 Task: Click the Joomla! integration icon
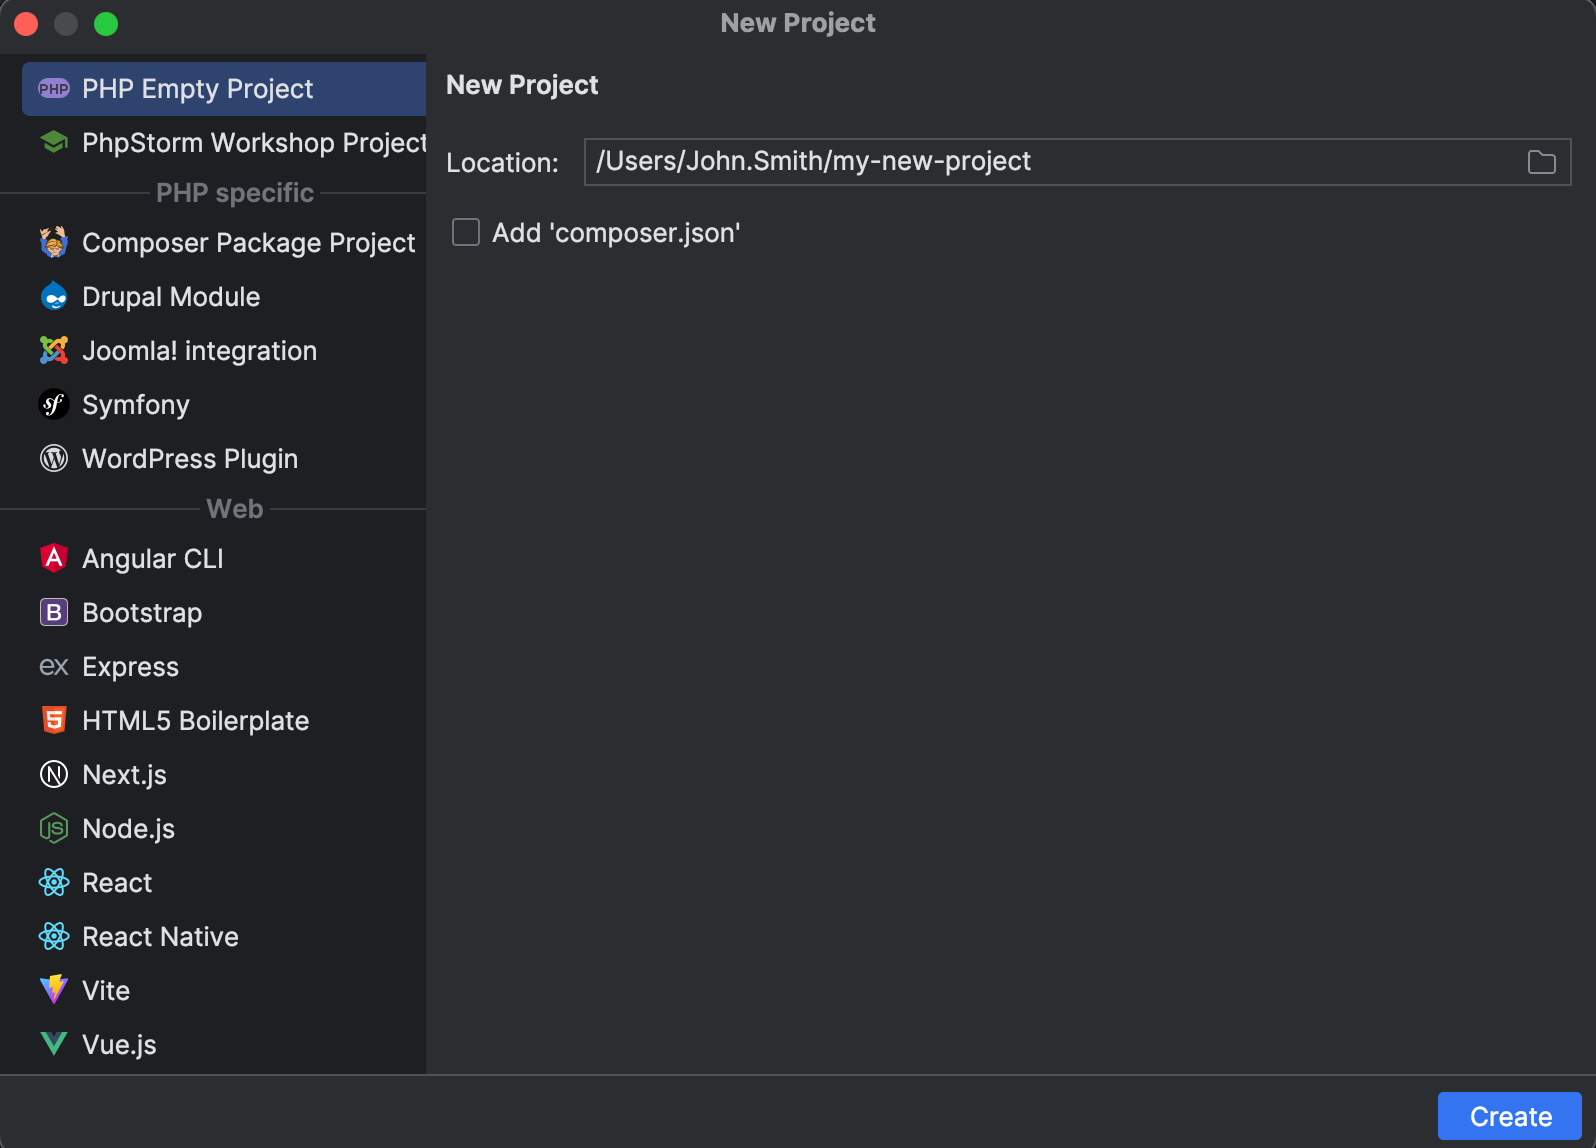[x=53, y=350]
